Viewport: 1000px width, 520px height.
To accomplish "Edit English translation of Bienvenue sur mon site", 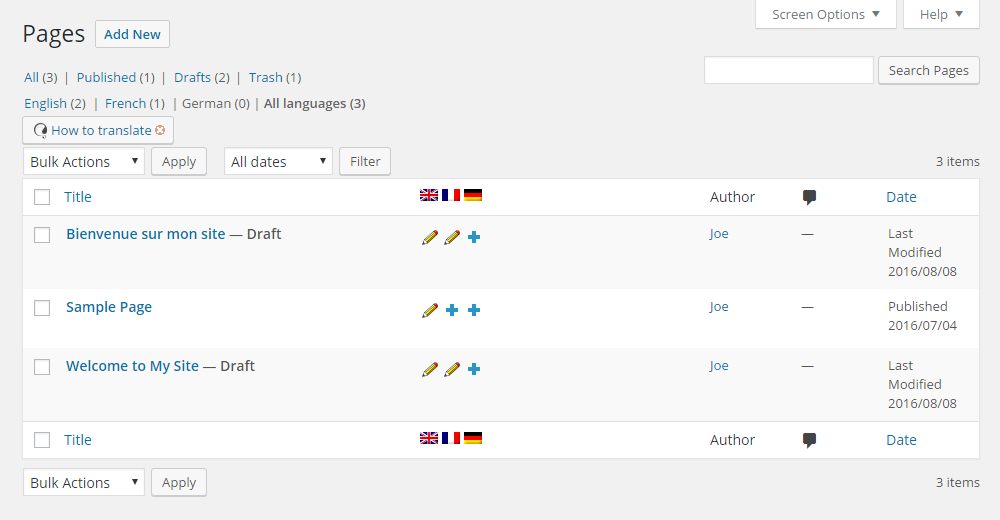I will pyautogui.click(x=430, y=237).
